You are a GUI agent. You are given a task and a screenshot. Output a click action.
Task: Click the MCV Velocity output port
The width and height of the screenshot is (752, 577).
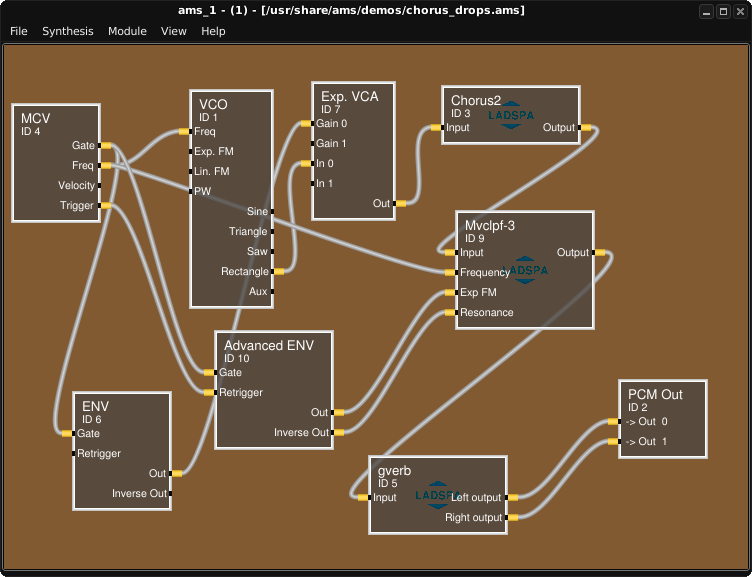point(99,186)
